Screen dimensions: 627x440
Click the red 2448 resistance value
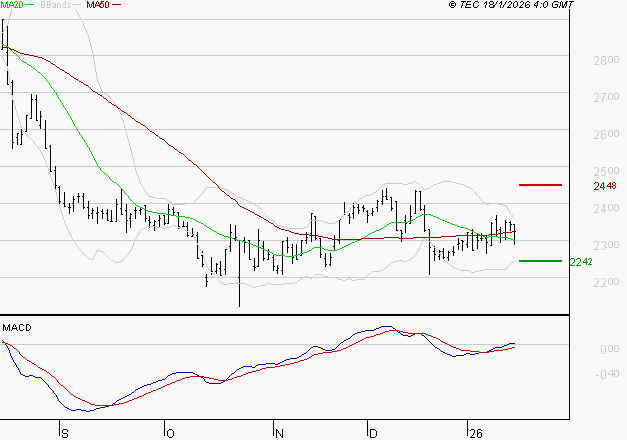[605, 186]
